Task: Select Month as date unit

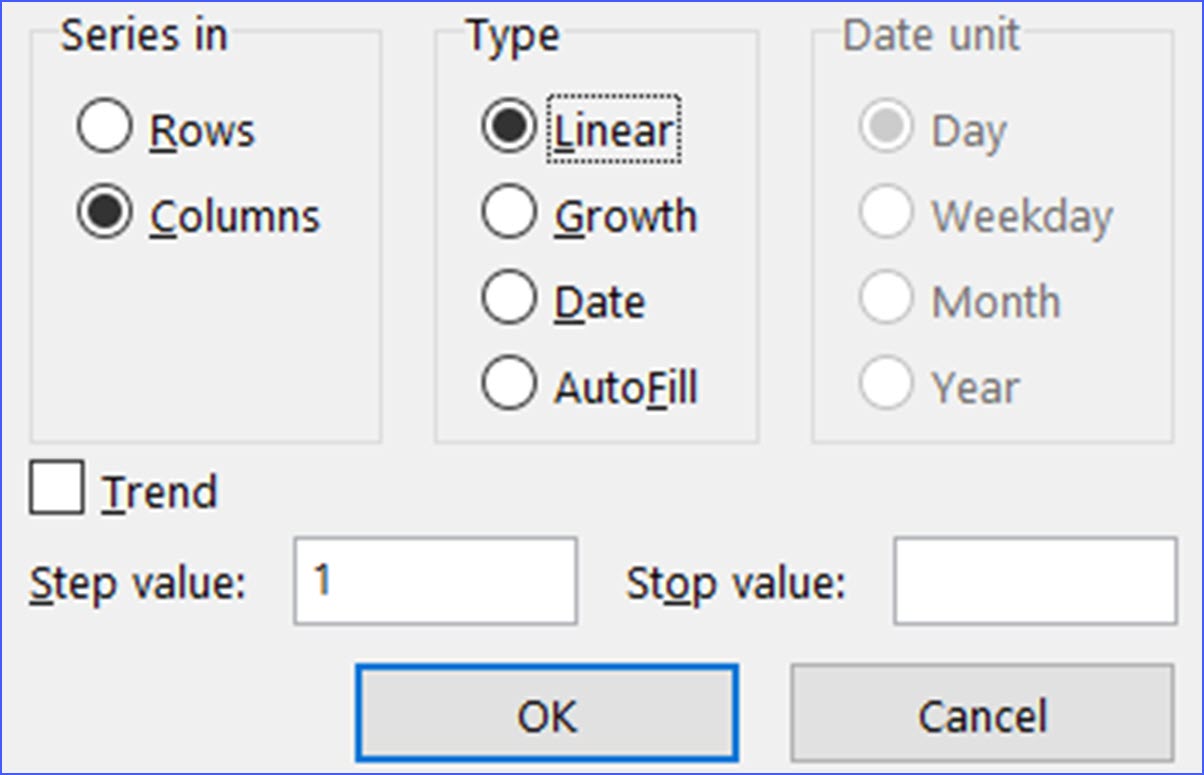Action: point(886,297)
